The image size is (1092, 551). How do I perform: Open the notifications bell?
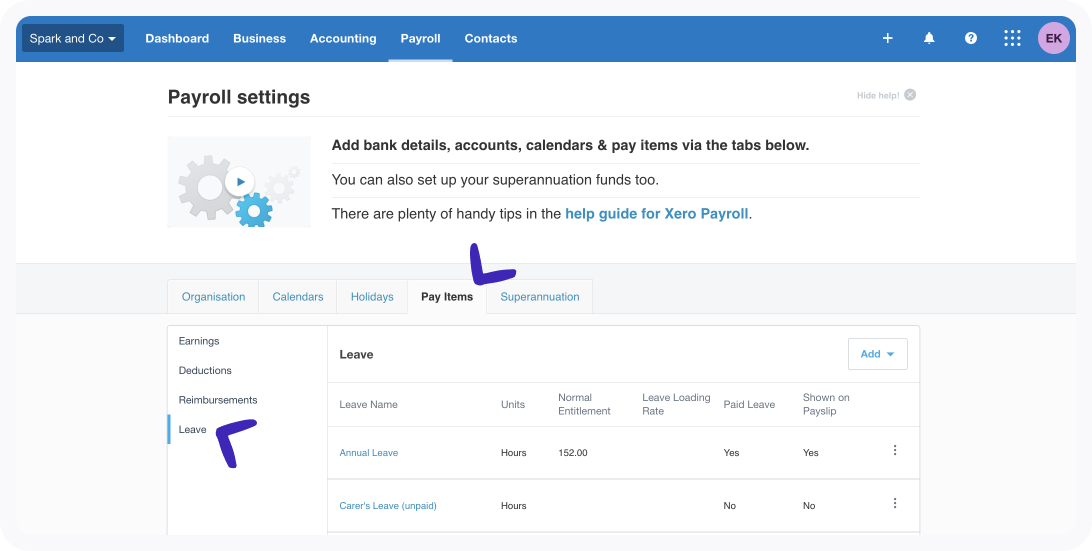coord(929,38)
